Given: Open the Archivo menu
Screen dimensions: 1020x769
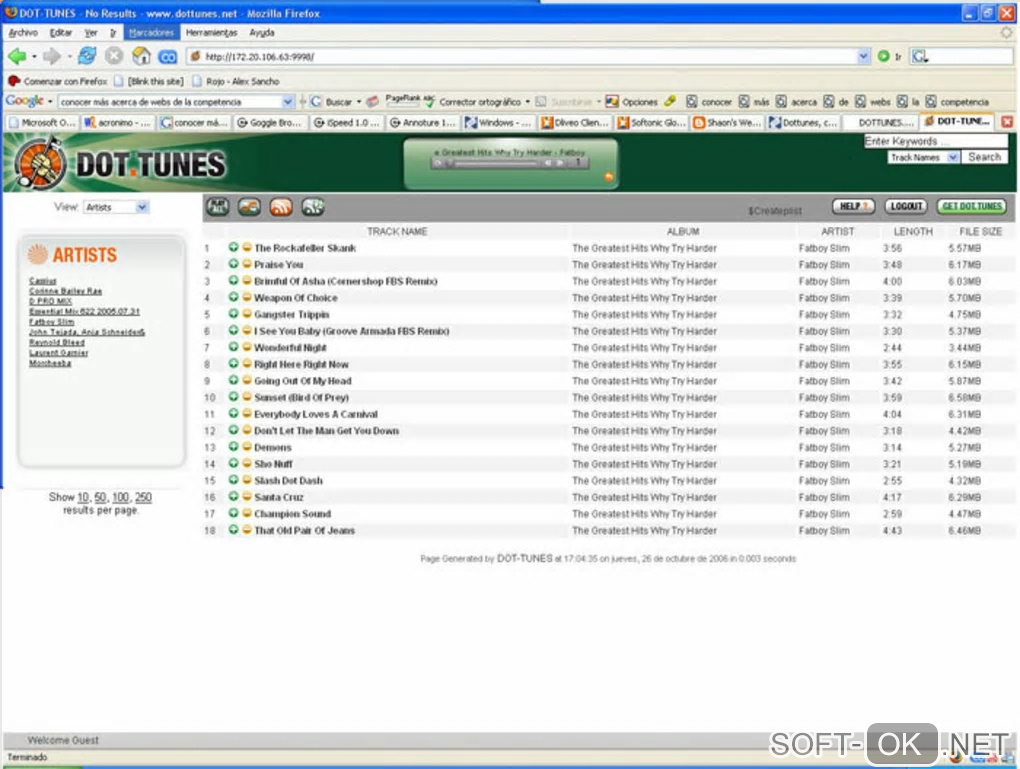Looking at the screenshot, I should pos(23,33).
